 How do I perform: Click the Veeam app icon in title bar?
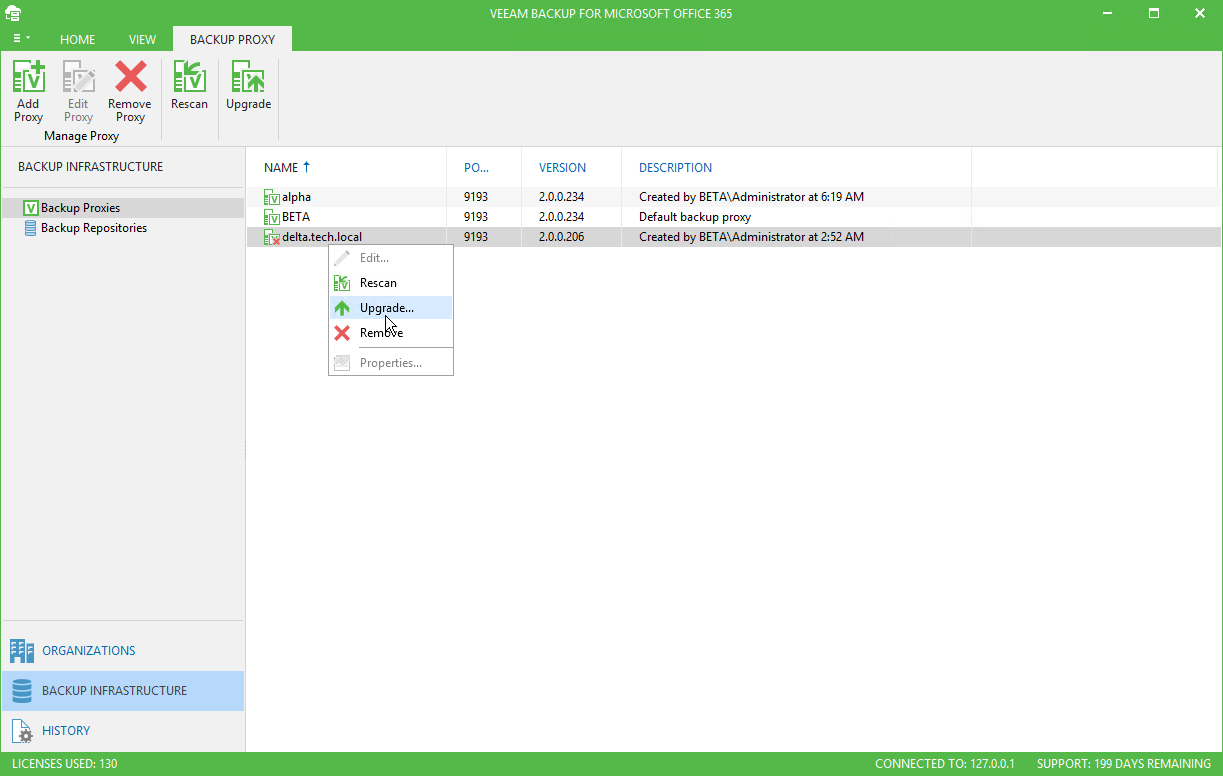[x=13, y=14]
